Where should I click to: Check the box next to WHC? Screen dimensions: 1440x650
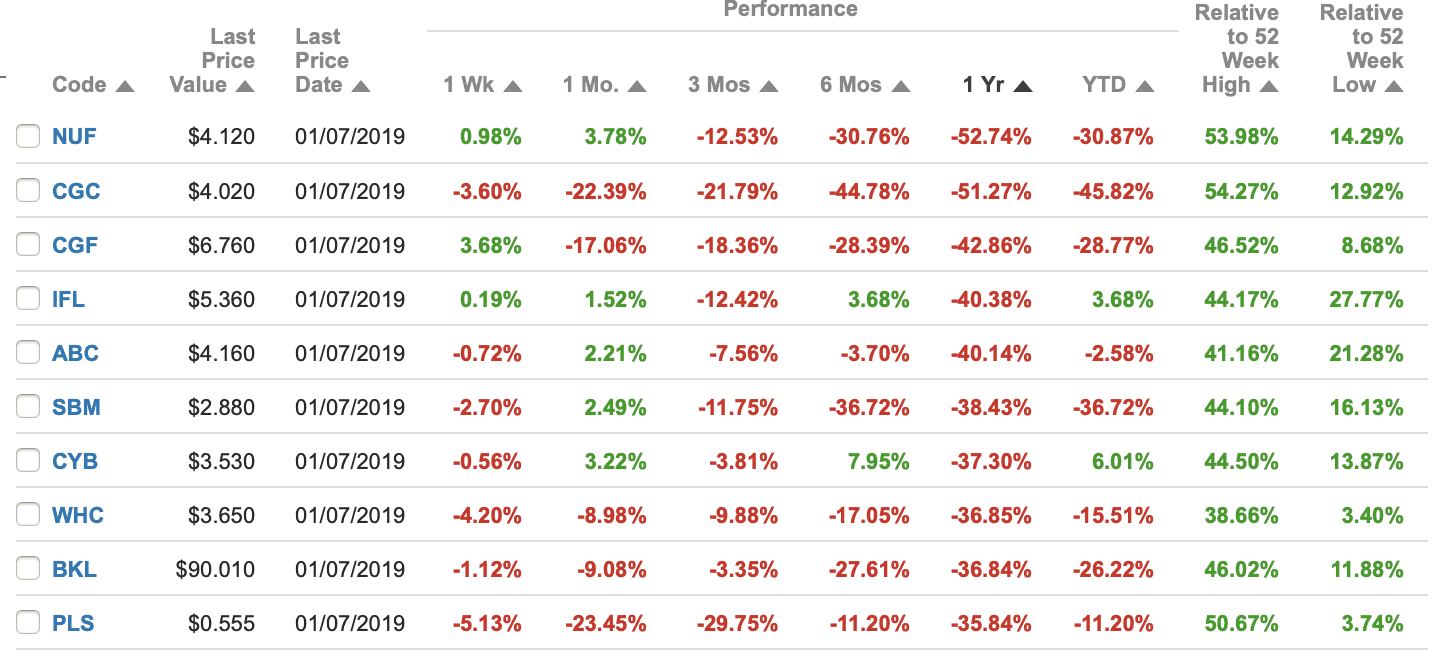point(28,515)
